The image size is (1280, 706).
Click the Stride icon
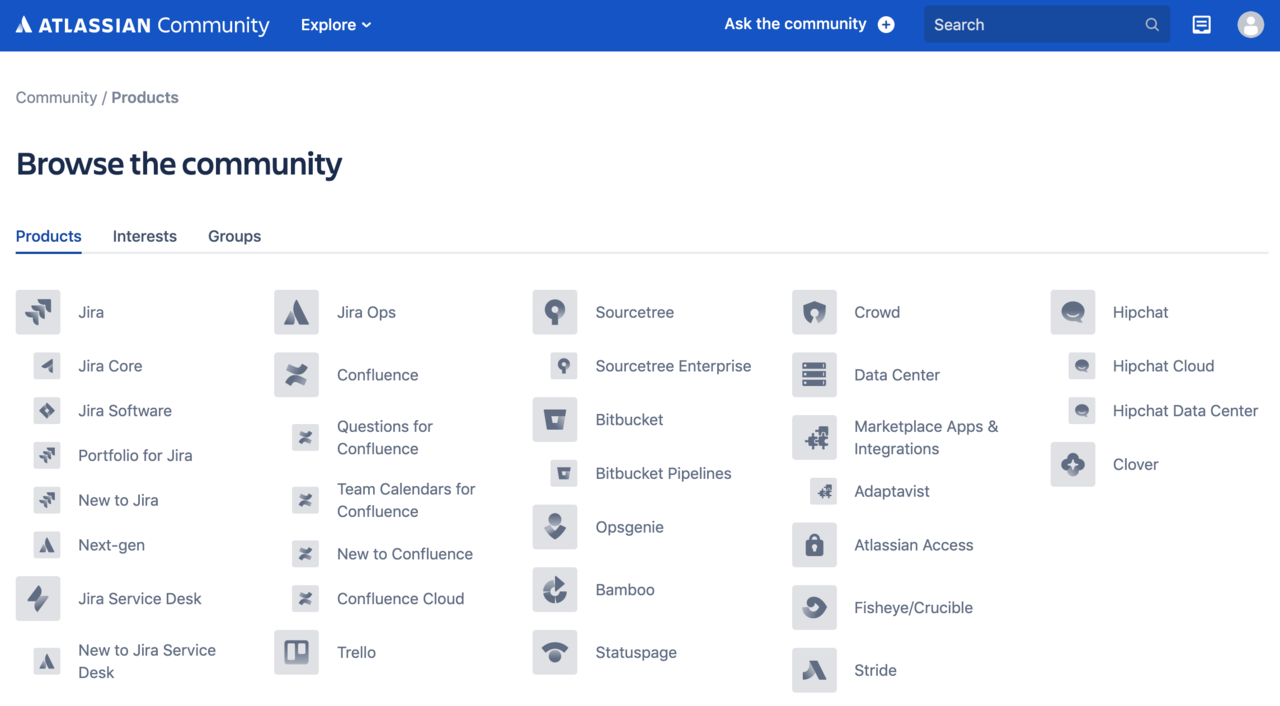coord(814,670)
